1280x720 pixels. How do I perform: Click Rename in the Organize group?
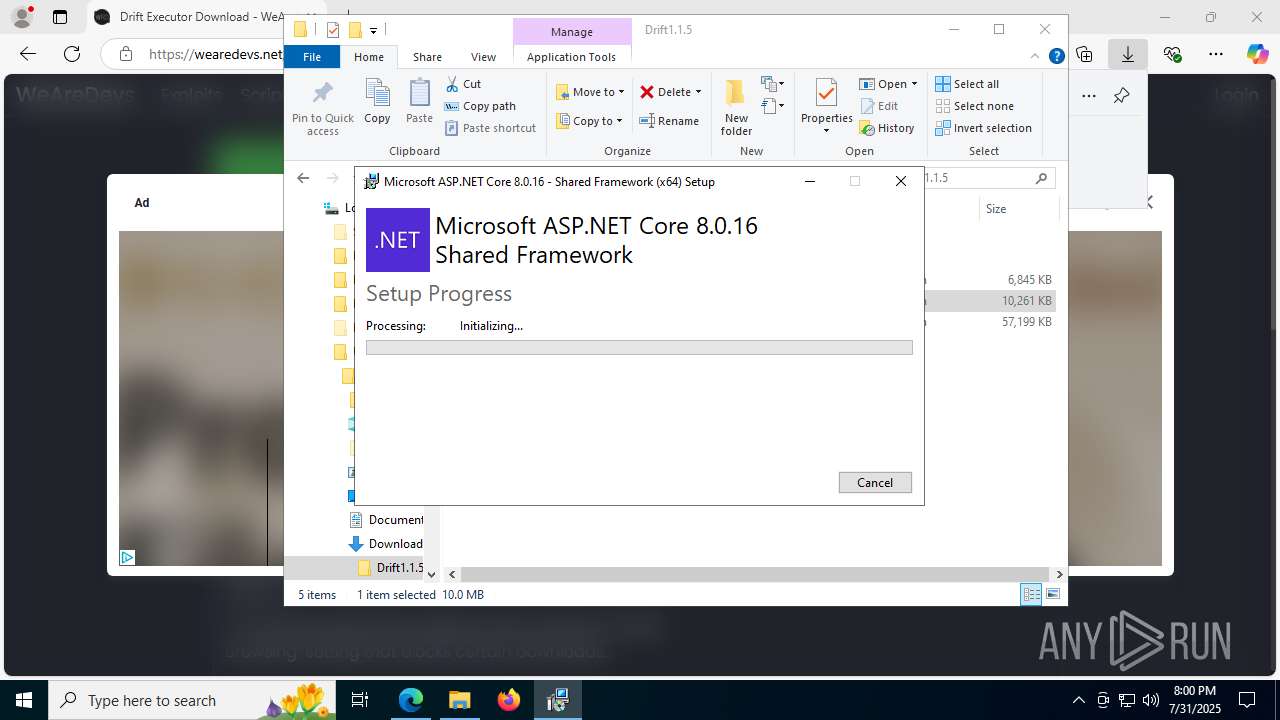[x=669, y=121]
